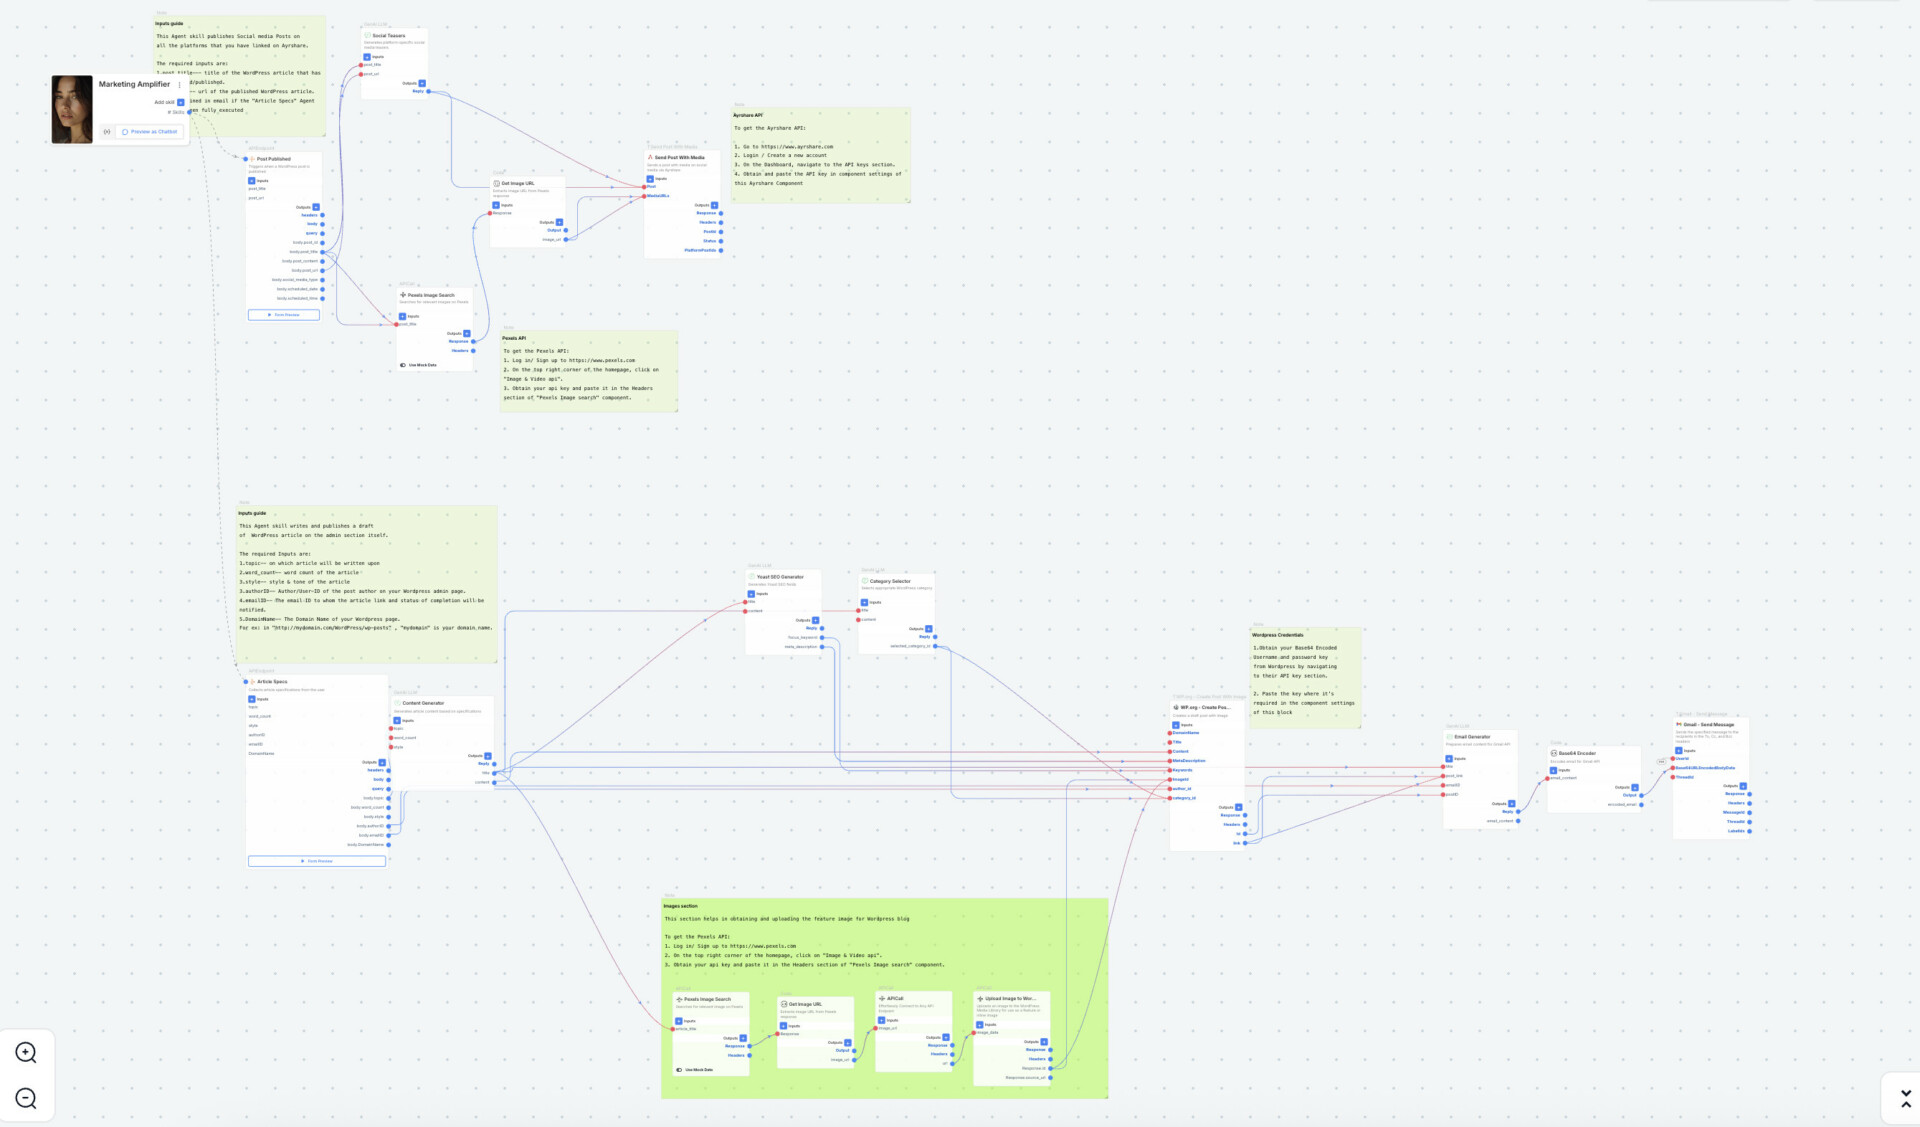Click the Ayrshare icon on Send Post With Media
The height and width of the screenshot is (1127, 1920).
tap(650, 157)
